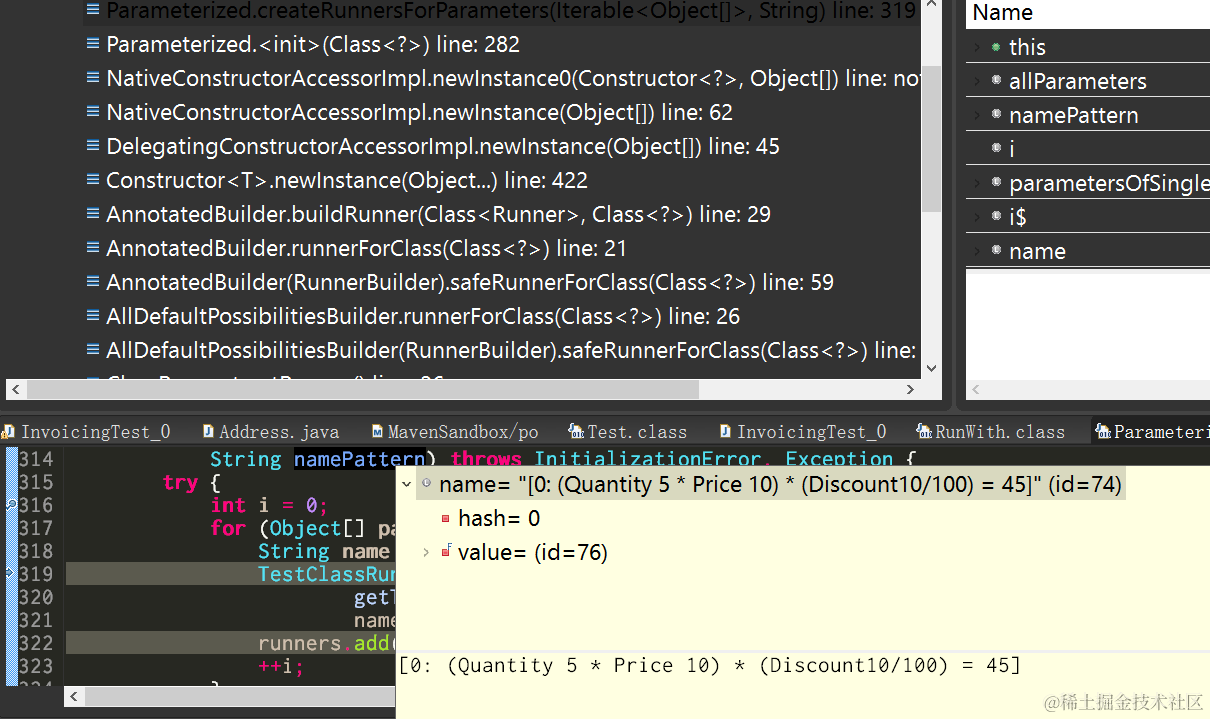Select frame AnnotatedBuilder(RunnerBuilder).safeRunnerForClass line 59
The image size is (1210, 719).
pos(460,282)
